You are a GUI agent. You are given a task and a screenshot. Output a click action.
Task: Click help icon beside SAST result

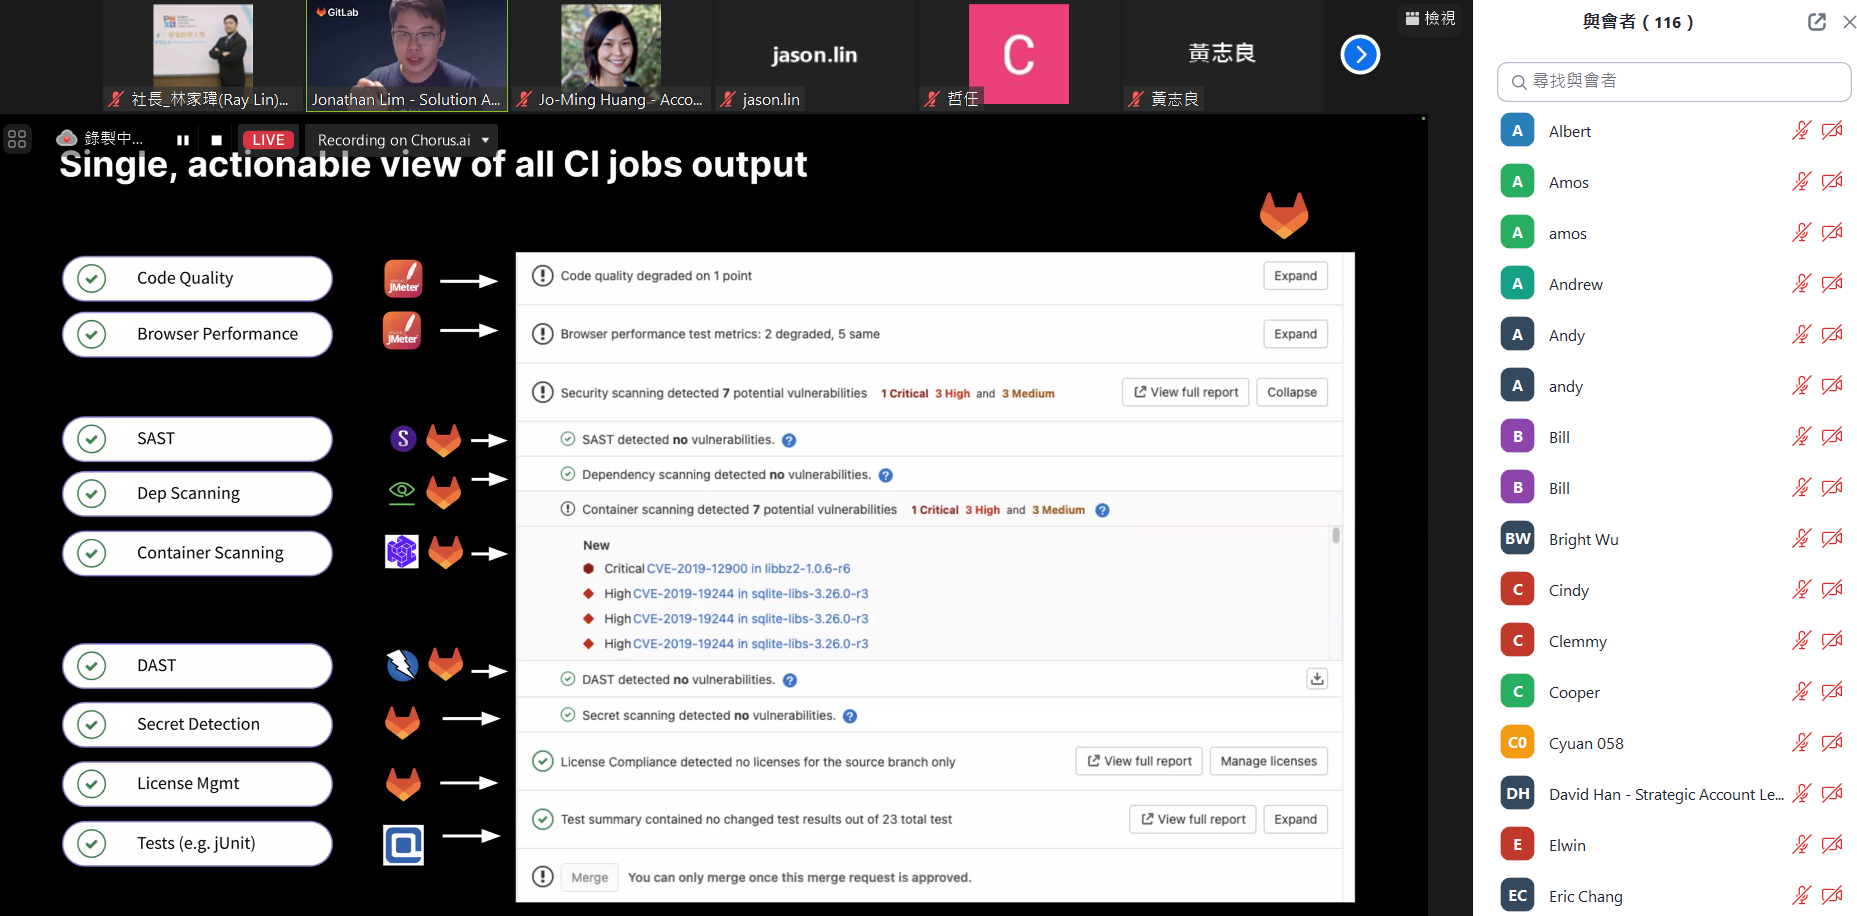pyautogui.click(x=789, y=440)
